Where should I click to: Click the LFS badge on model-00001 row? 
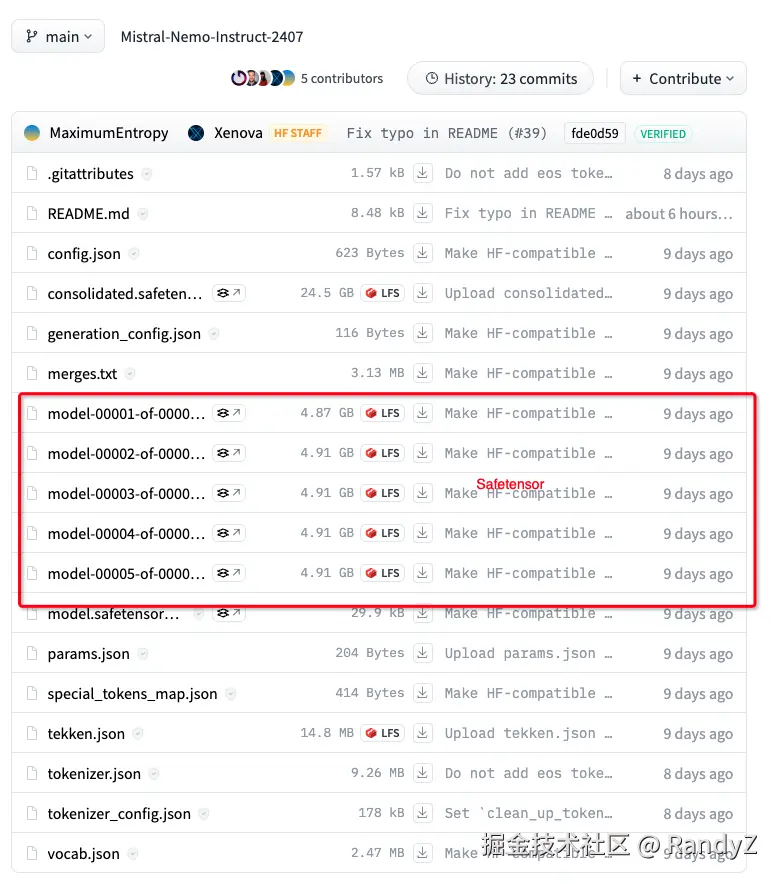(383, 413)
